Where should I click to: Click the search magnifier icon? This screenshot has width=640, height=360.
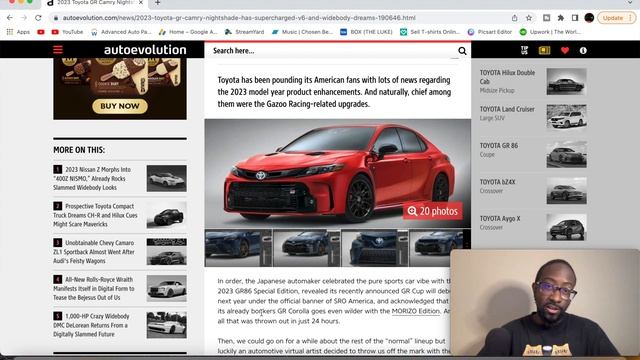462,51
